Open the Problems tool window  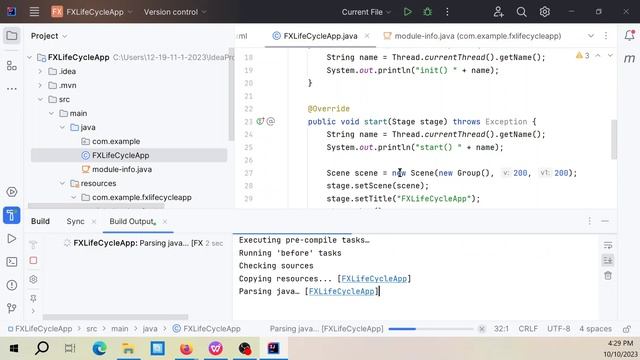click(x=12, y=285)
